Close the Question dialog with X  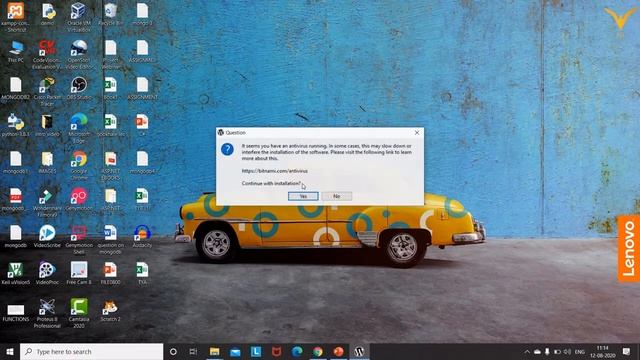[x=417, y=133]
